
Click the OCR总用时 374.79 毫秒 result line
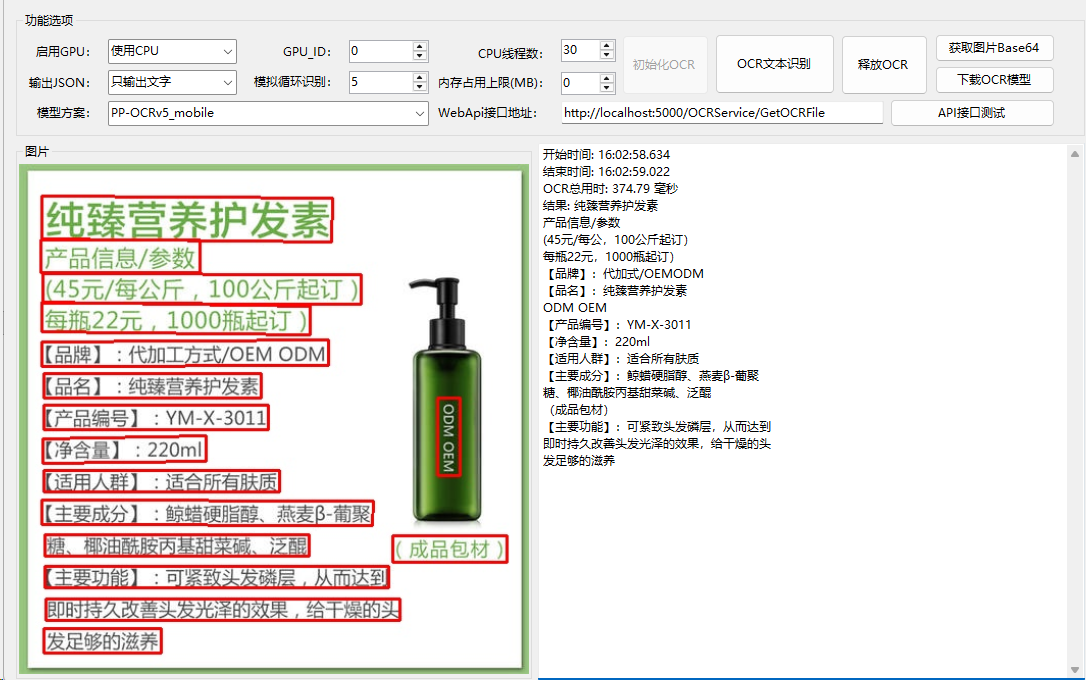[x=610, y=188]
